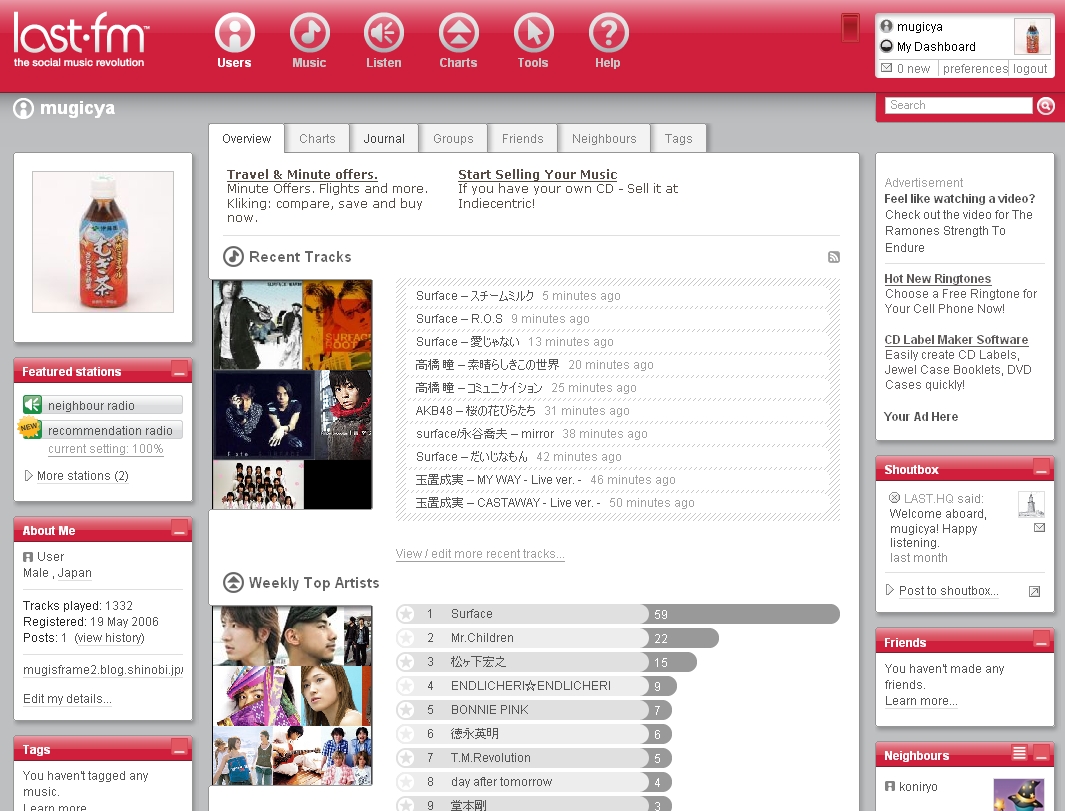Screen dimensions: 1065x811
Task: Click Hot New Ringtones ad link
Action: (x=937, y=278)
